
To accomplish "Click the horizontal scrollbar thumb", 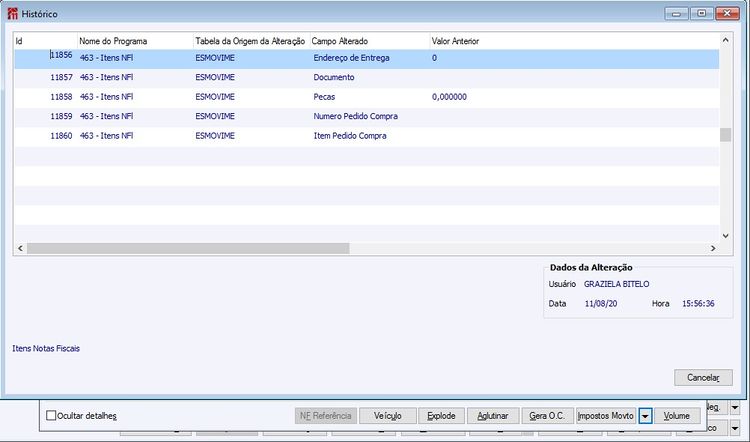I will click(188, 248).
